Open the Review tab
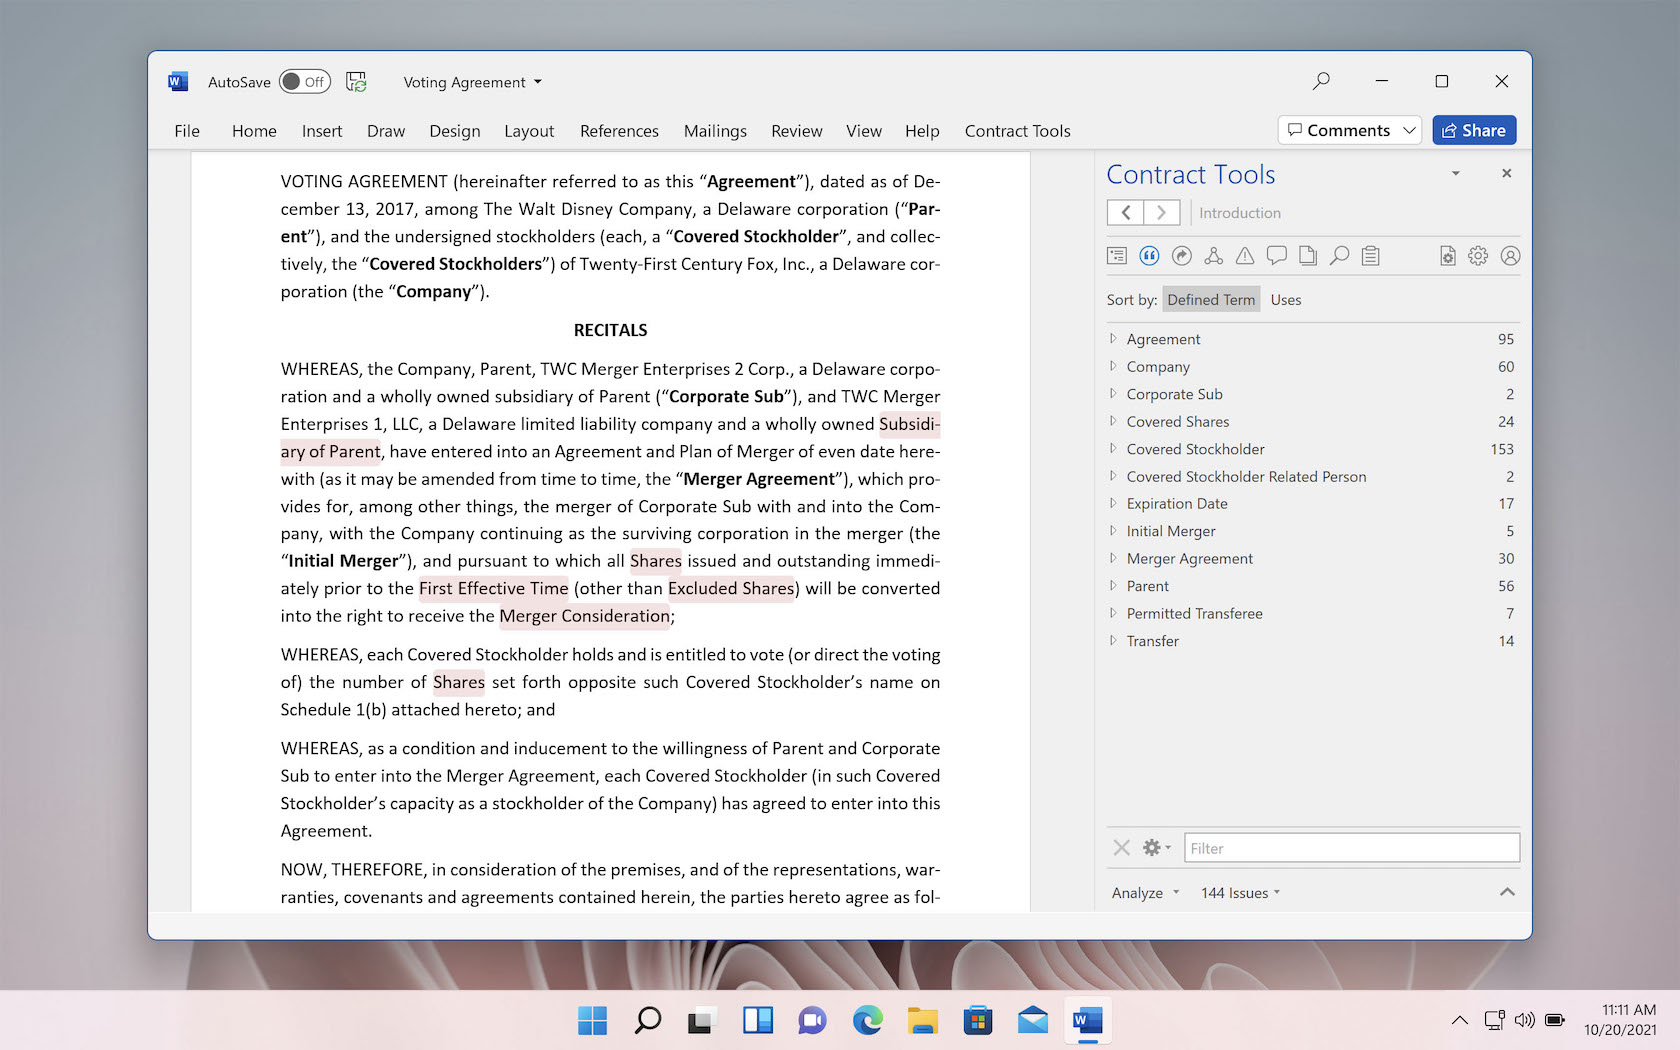1680x1050 pixels. click(797, 131)
